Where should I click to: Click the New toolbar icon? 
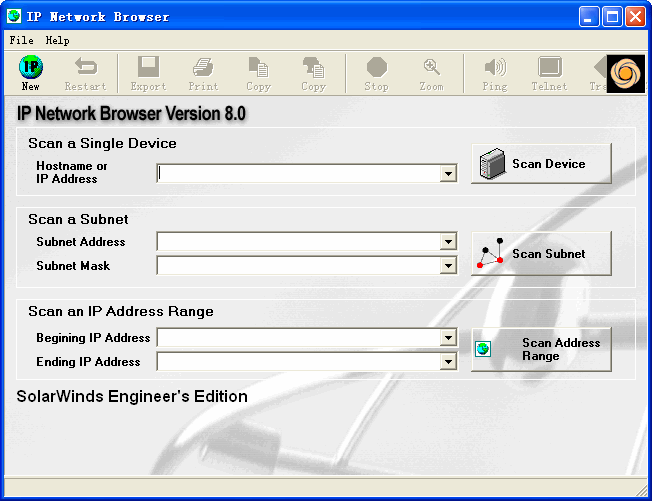[31, 72]
